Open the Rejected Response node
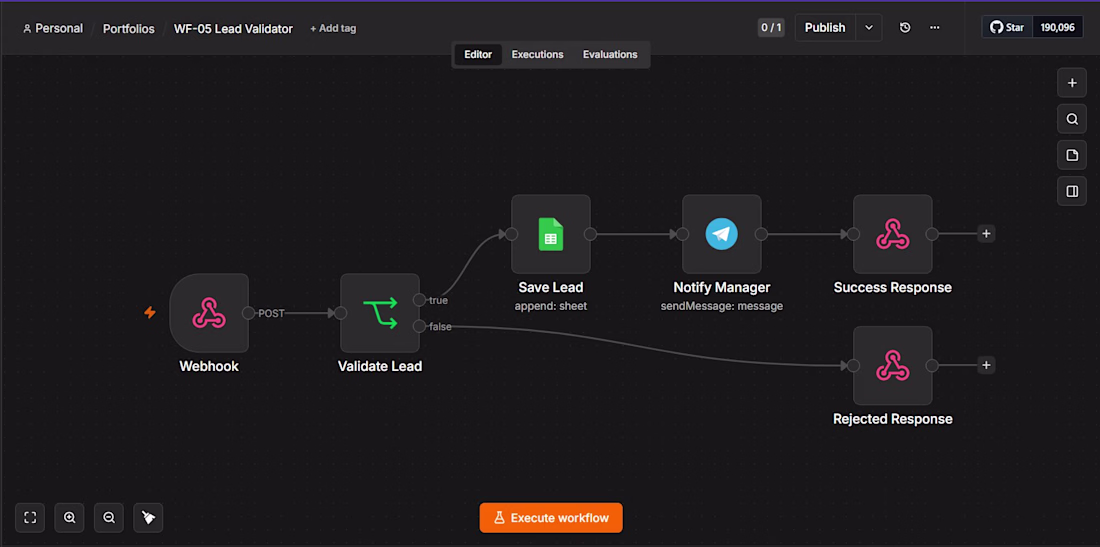The height and width of the screenshot is (547, 1100). [892, 365]
